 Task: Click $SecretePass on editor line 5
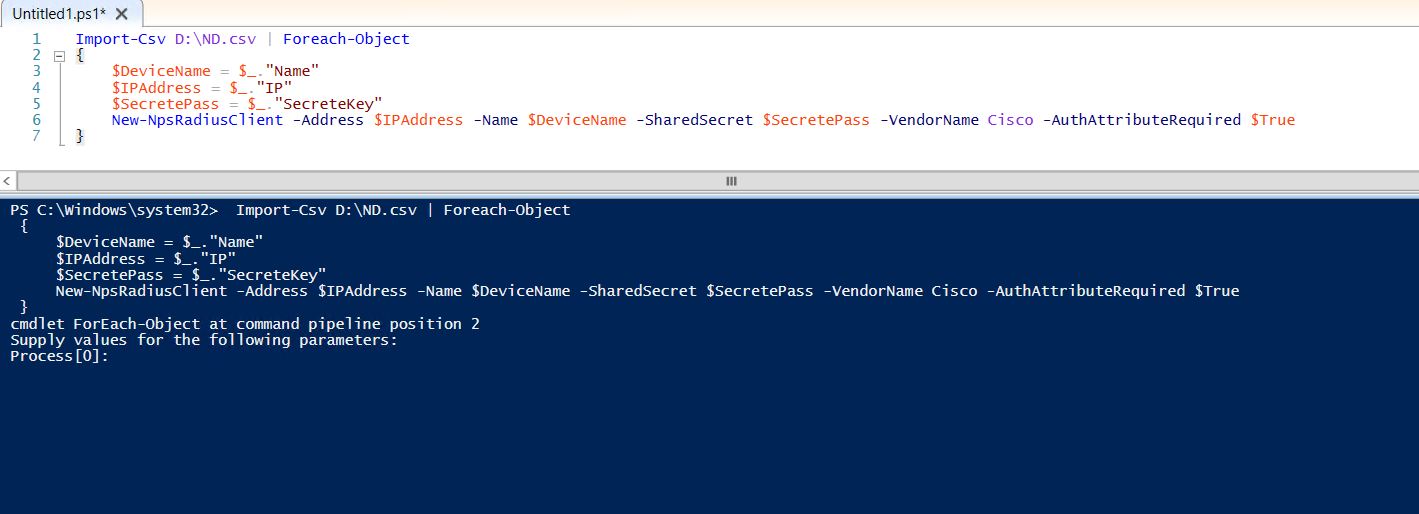click(165, 104)
